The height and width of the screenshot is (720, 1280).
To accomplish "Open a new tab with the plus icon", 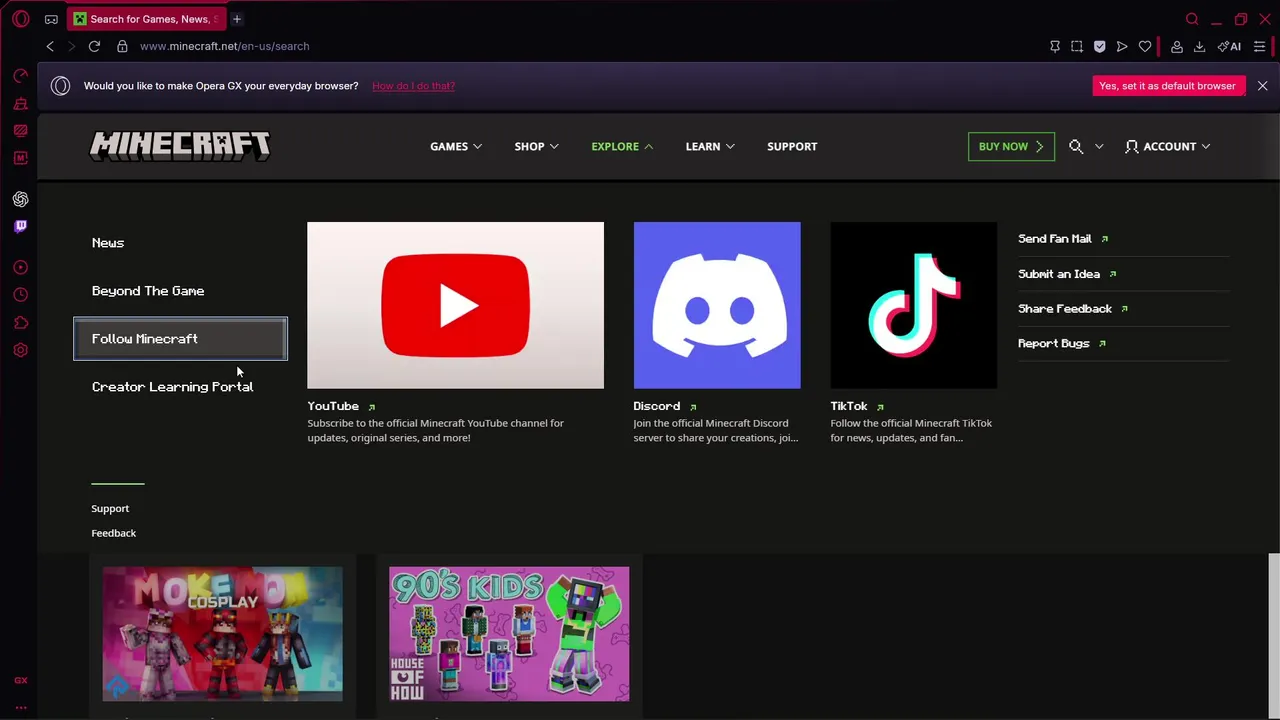I will click(237, 19).
